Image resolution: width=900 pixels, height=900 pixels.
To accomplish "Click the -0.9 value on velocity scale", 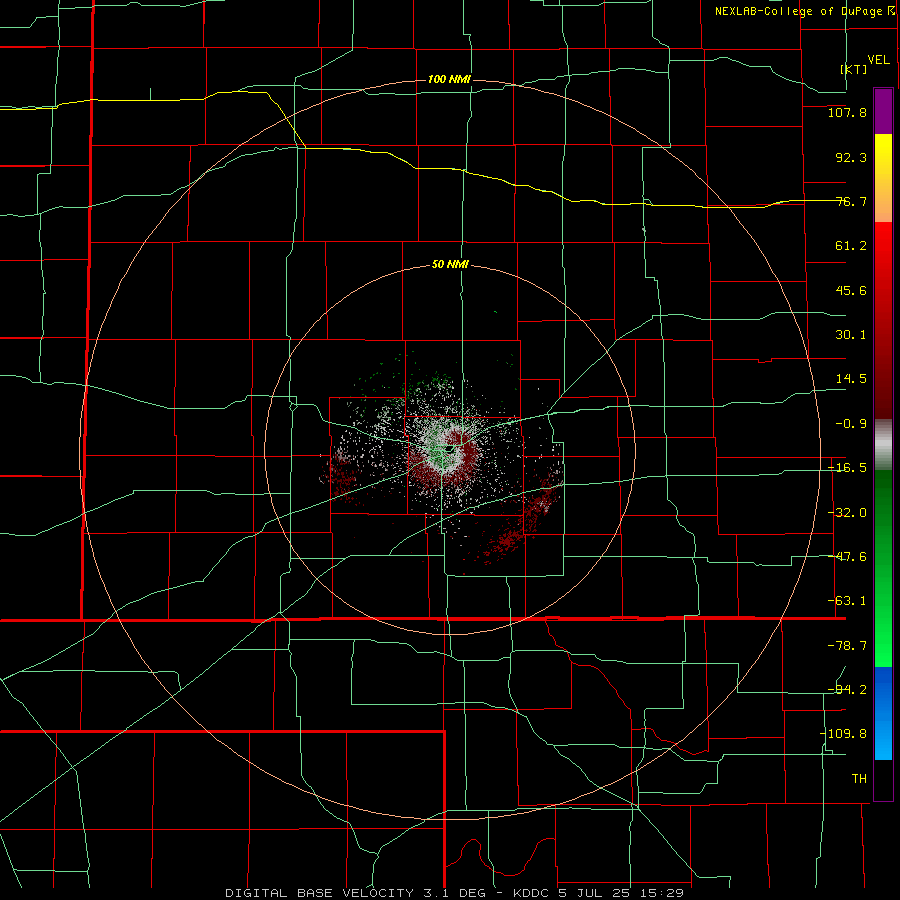I will coord(851,424).
